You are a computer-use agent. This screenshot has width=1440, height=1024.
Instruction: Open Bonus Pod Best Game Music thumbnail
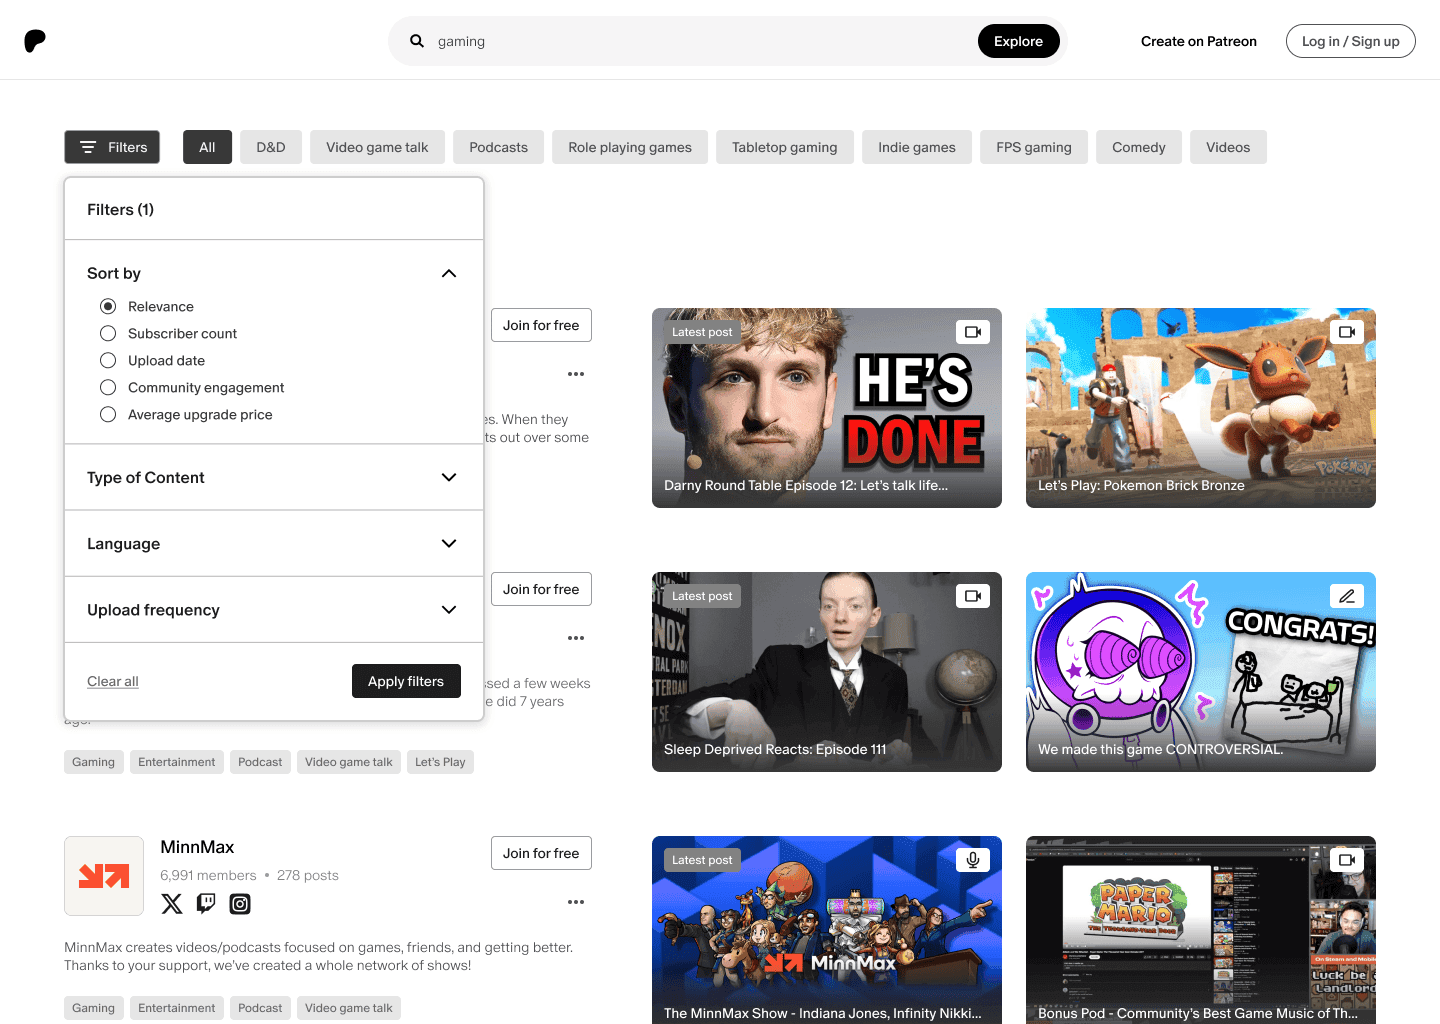point(1201,930)
